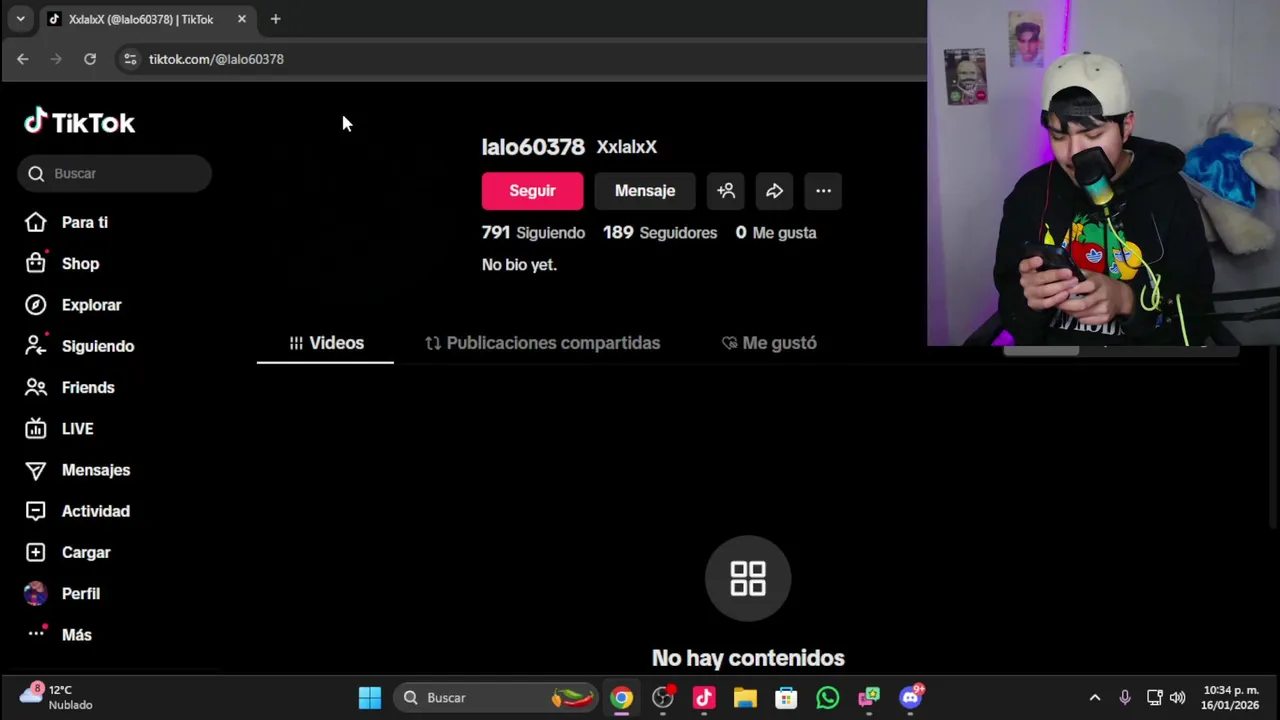Open Microsoft Store from the taskbar
The image size is (1280, 720).
coord(786,698)
